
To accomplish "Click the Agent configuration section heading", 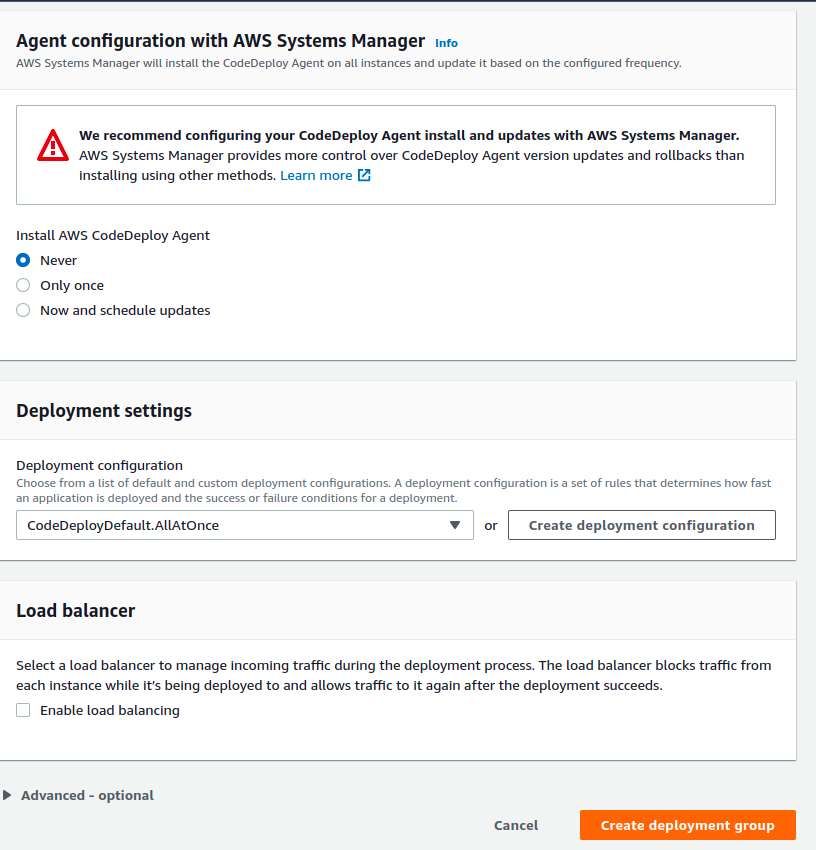I will tap(220, 41).
